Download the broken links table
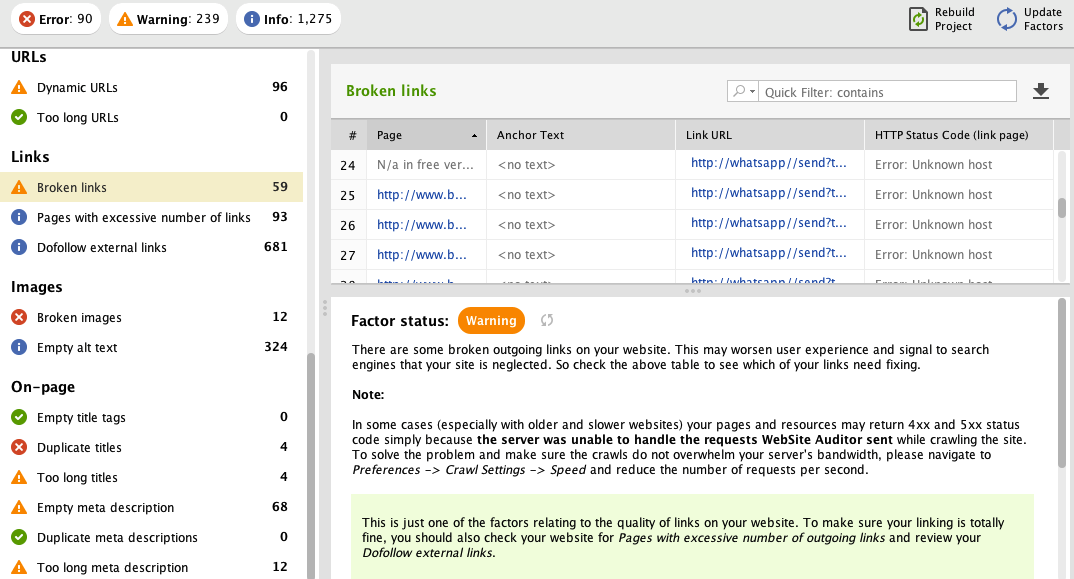 tap(1041, 92)
